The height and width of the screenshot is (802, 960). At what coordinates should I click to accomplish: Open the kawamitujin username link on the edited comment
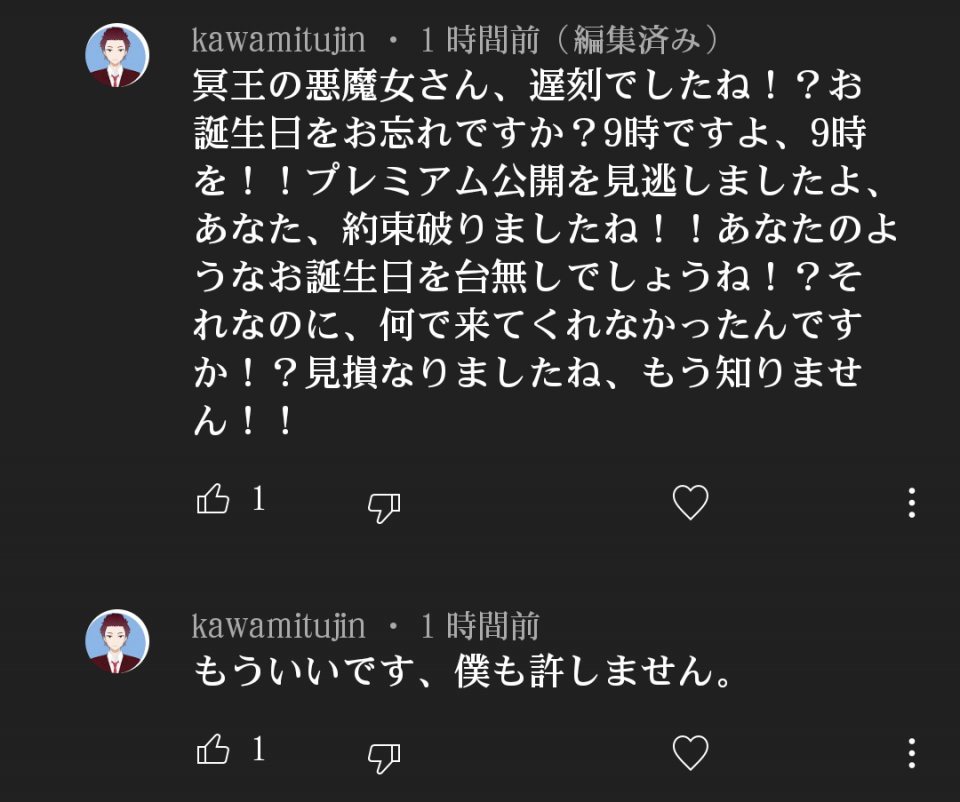point(278,41)
